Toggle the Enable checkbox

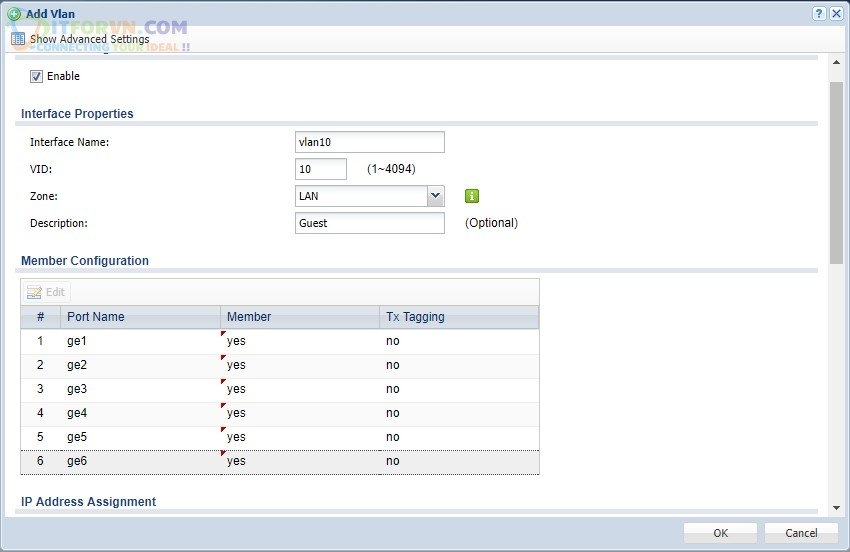click(37, 76)
